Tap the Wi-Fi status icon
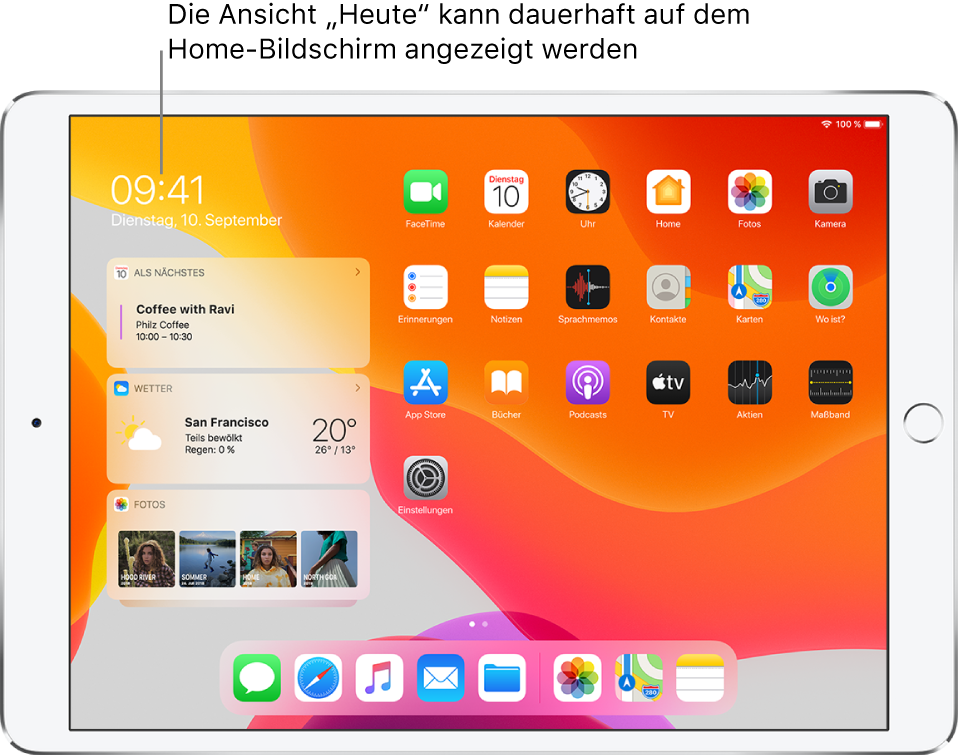This screenshot has width=958, height=755. coord(826,124)
